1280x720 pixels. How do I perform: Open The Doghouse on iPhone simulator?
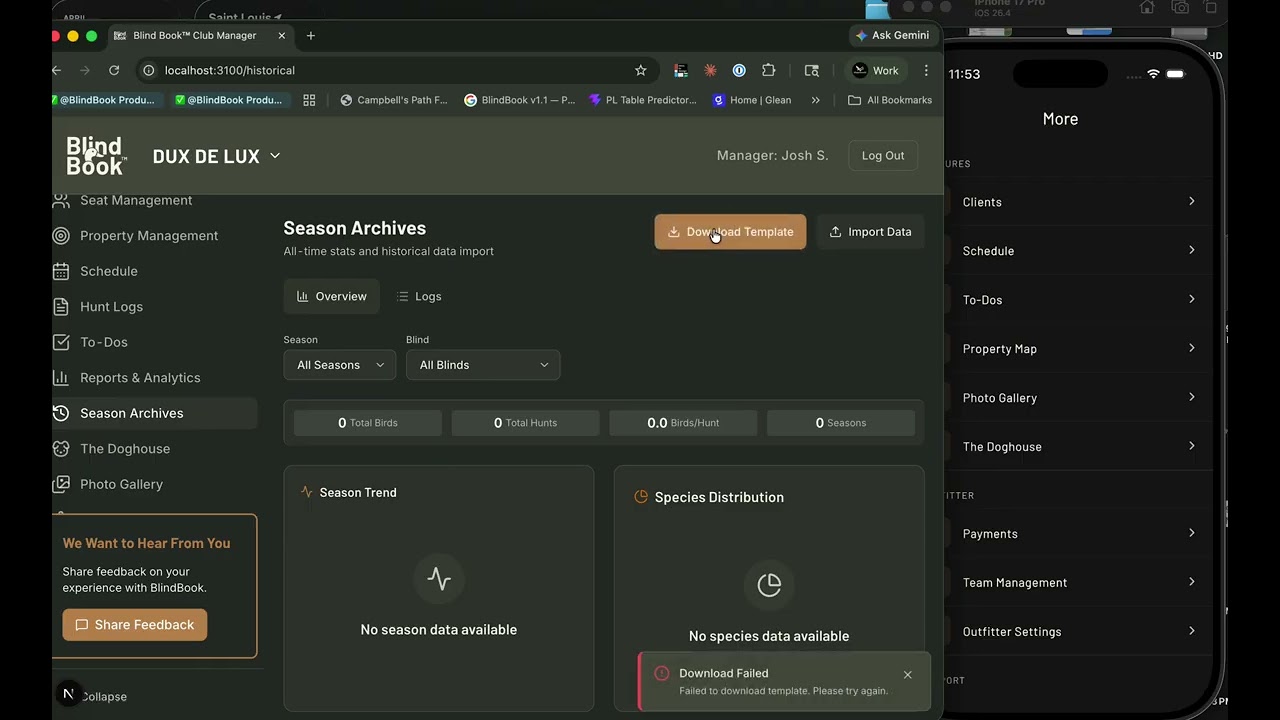[x=1078, y=447]
